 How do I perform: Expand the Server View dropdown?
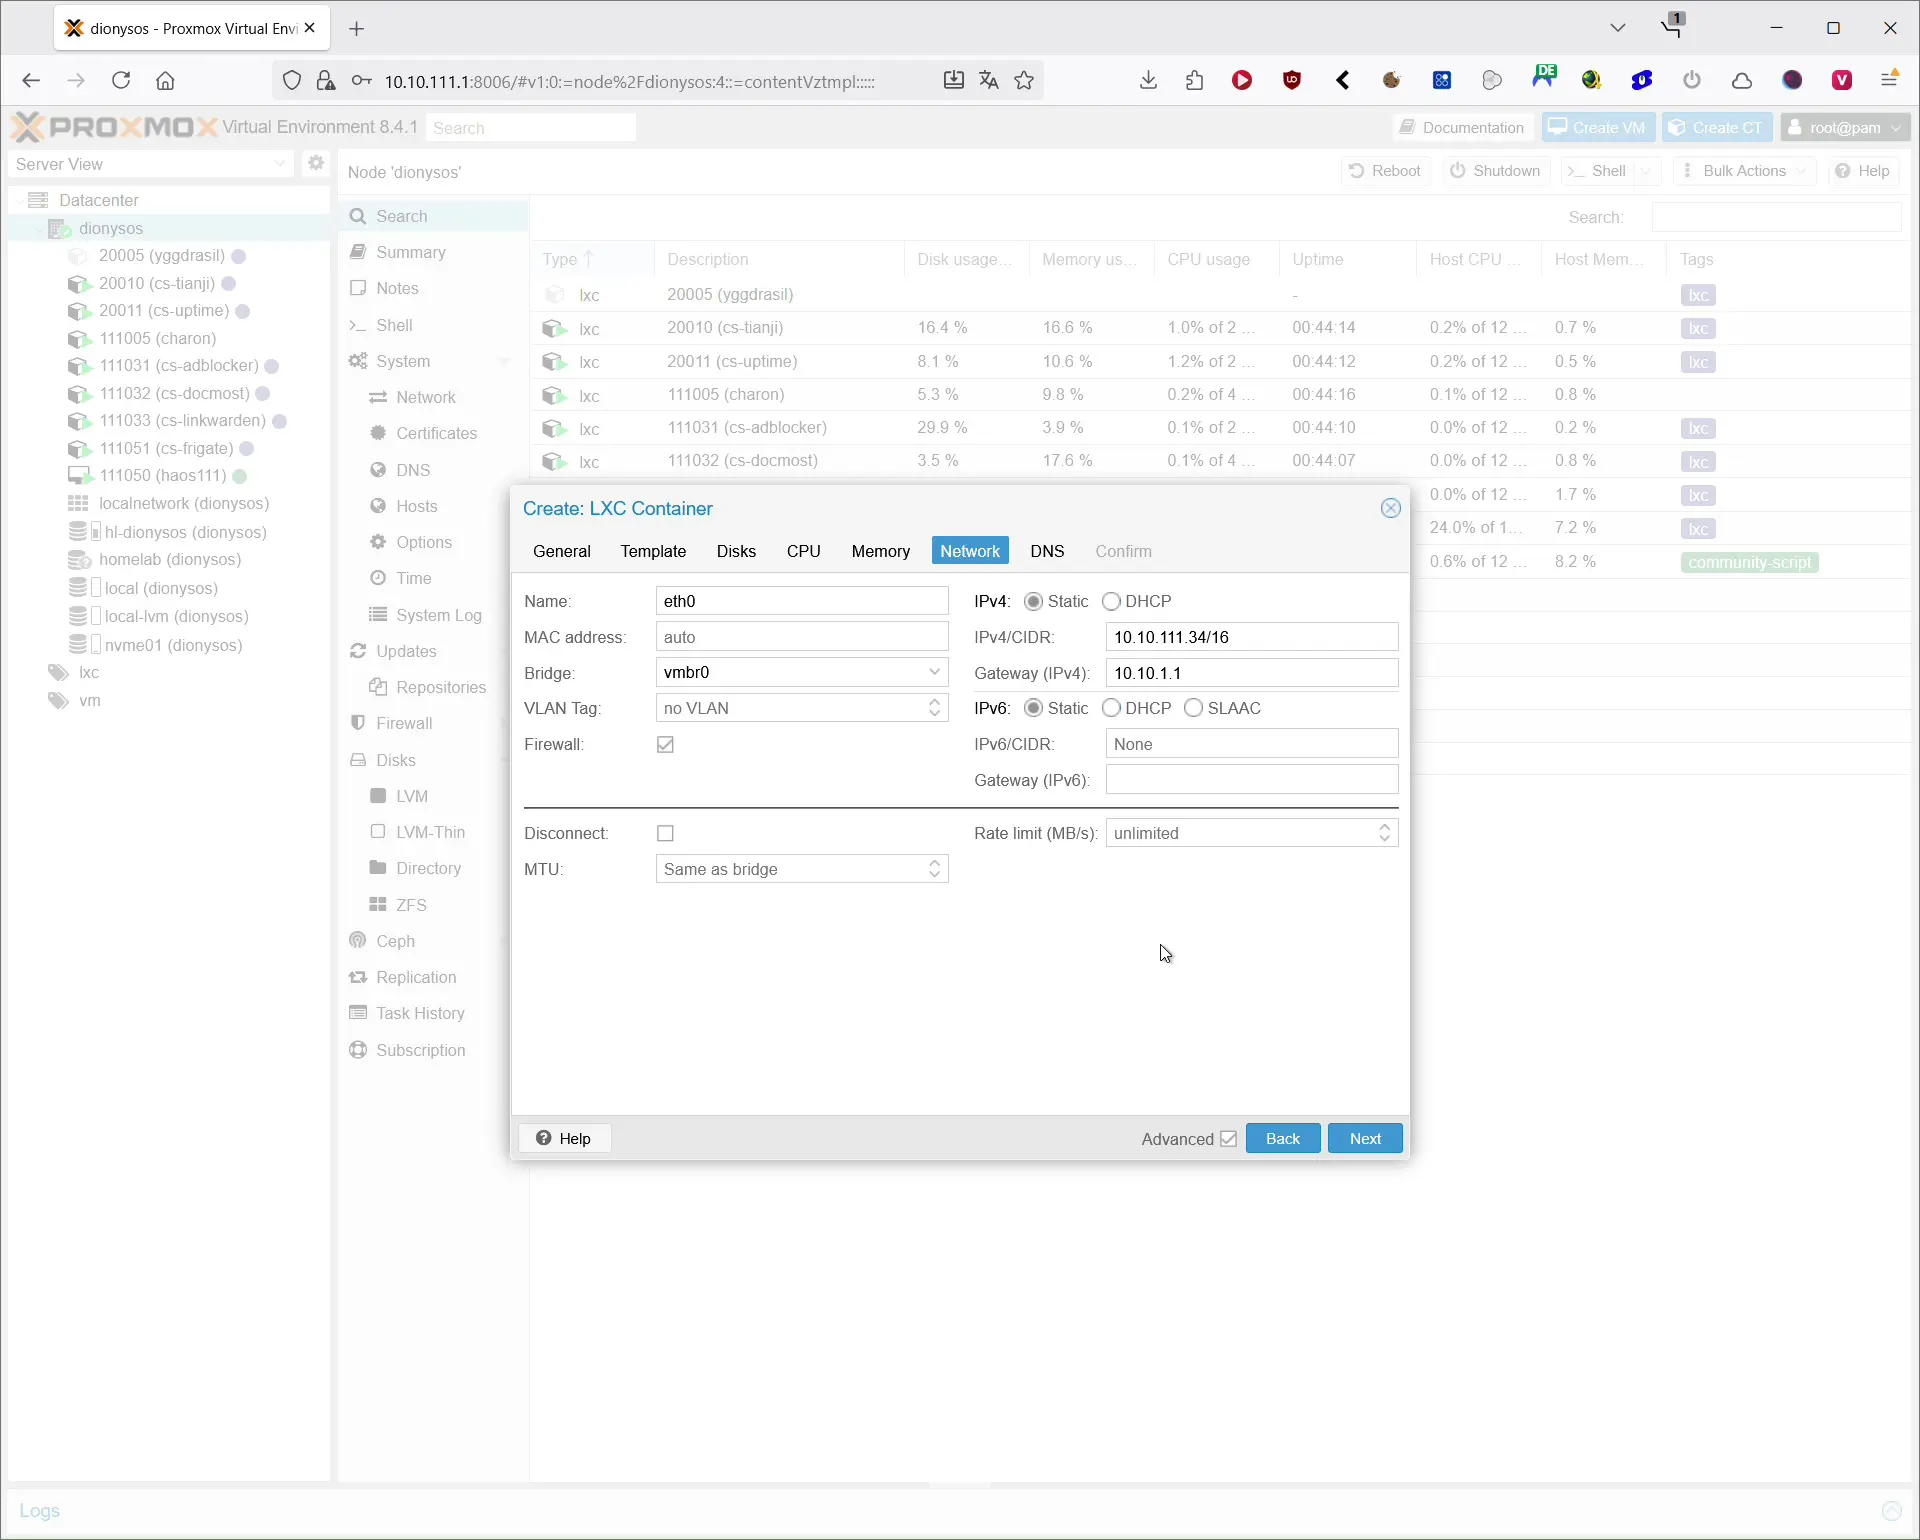(x=279, y=164)
